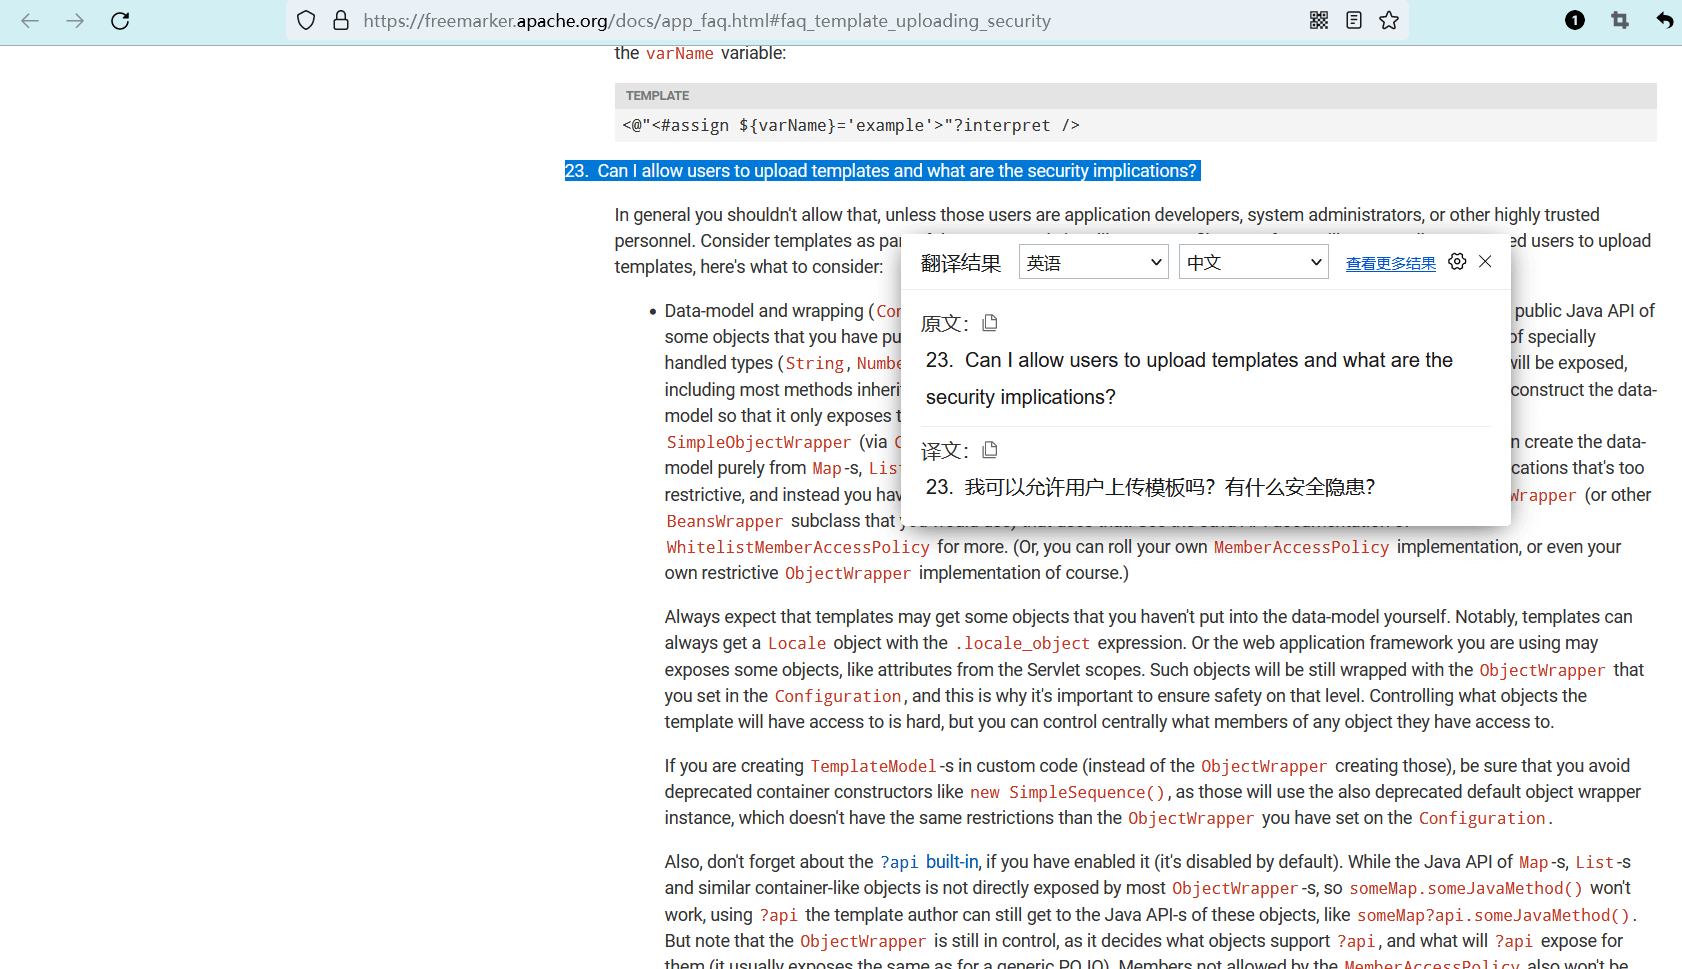This screenshot has width=1682, height=969.
Task: Reload the page with the refresh icon
Action: coord(120,21)
